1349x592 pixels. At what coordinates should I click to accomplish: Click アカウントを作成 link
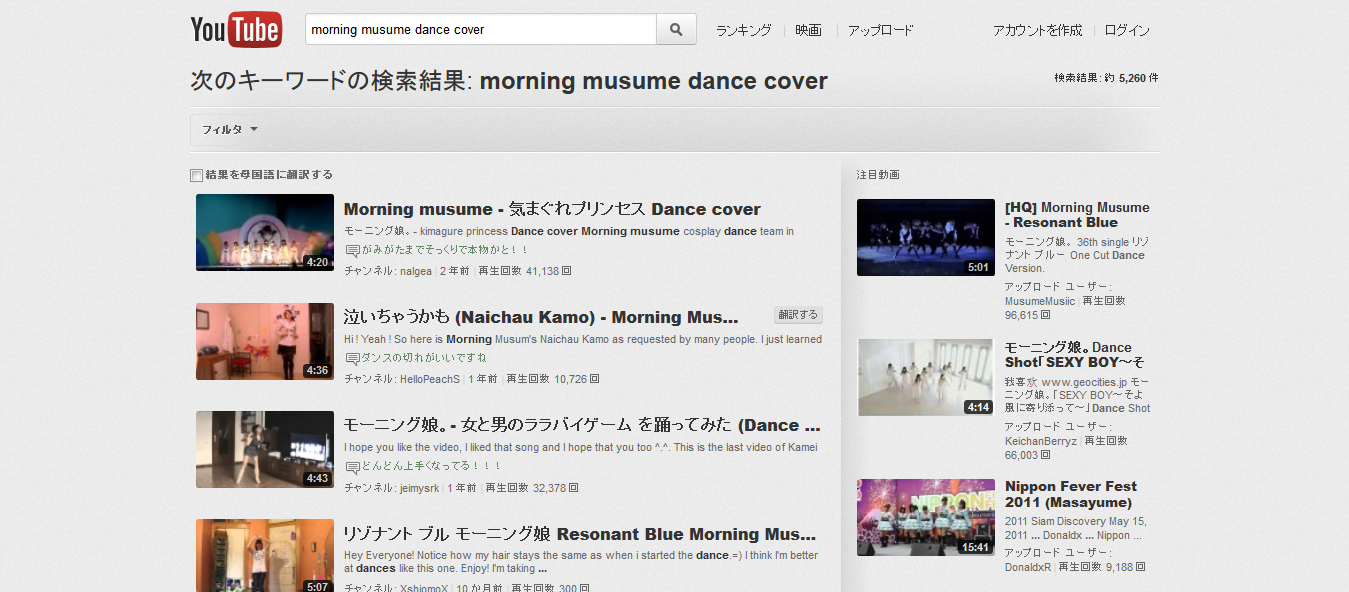[x=1037, y=30]
